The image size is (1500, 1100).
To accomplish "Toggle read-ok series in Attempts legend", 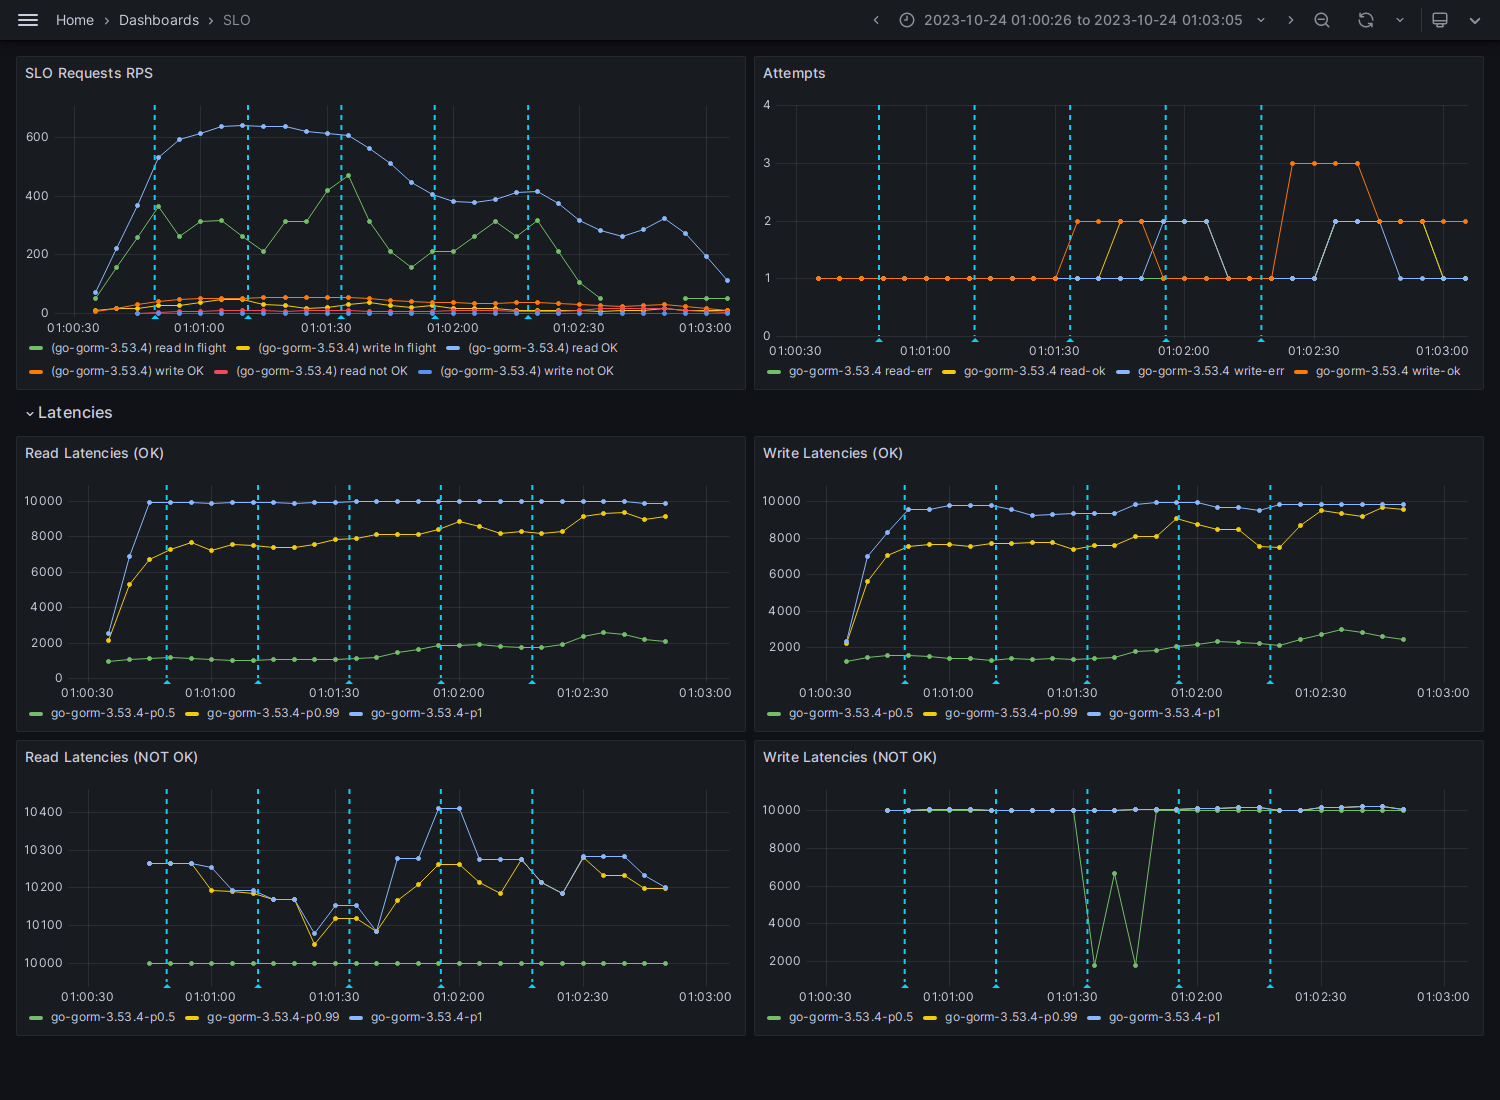I will pyautogui.click(x=1035, y=371).
